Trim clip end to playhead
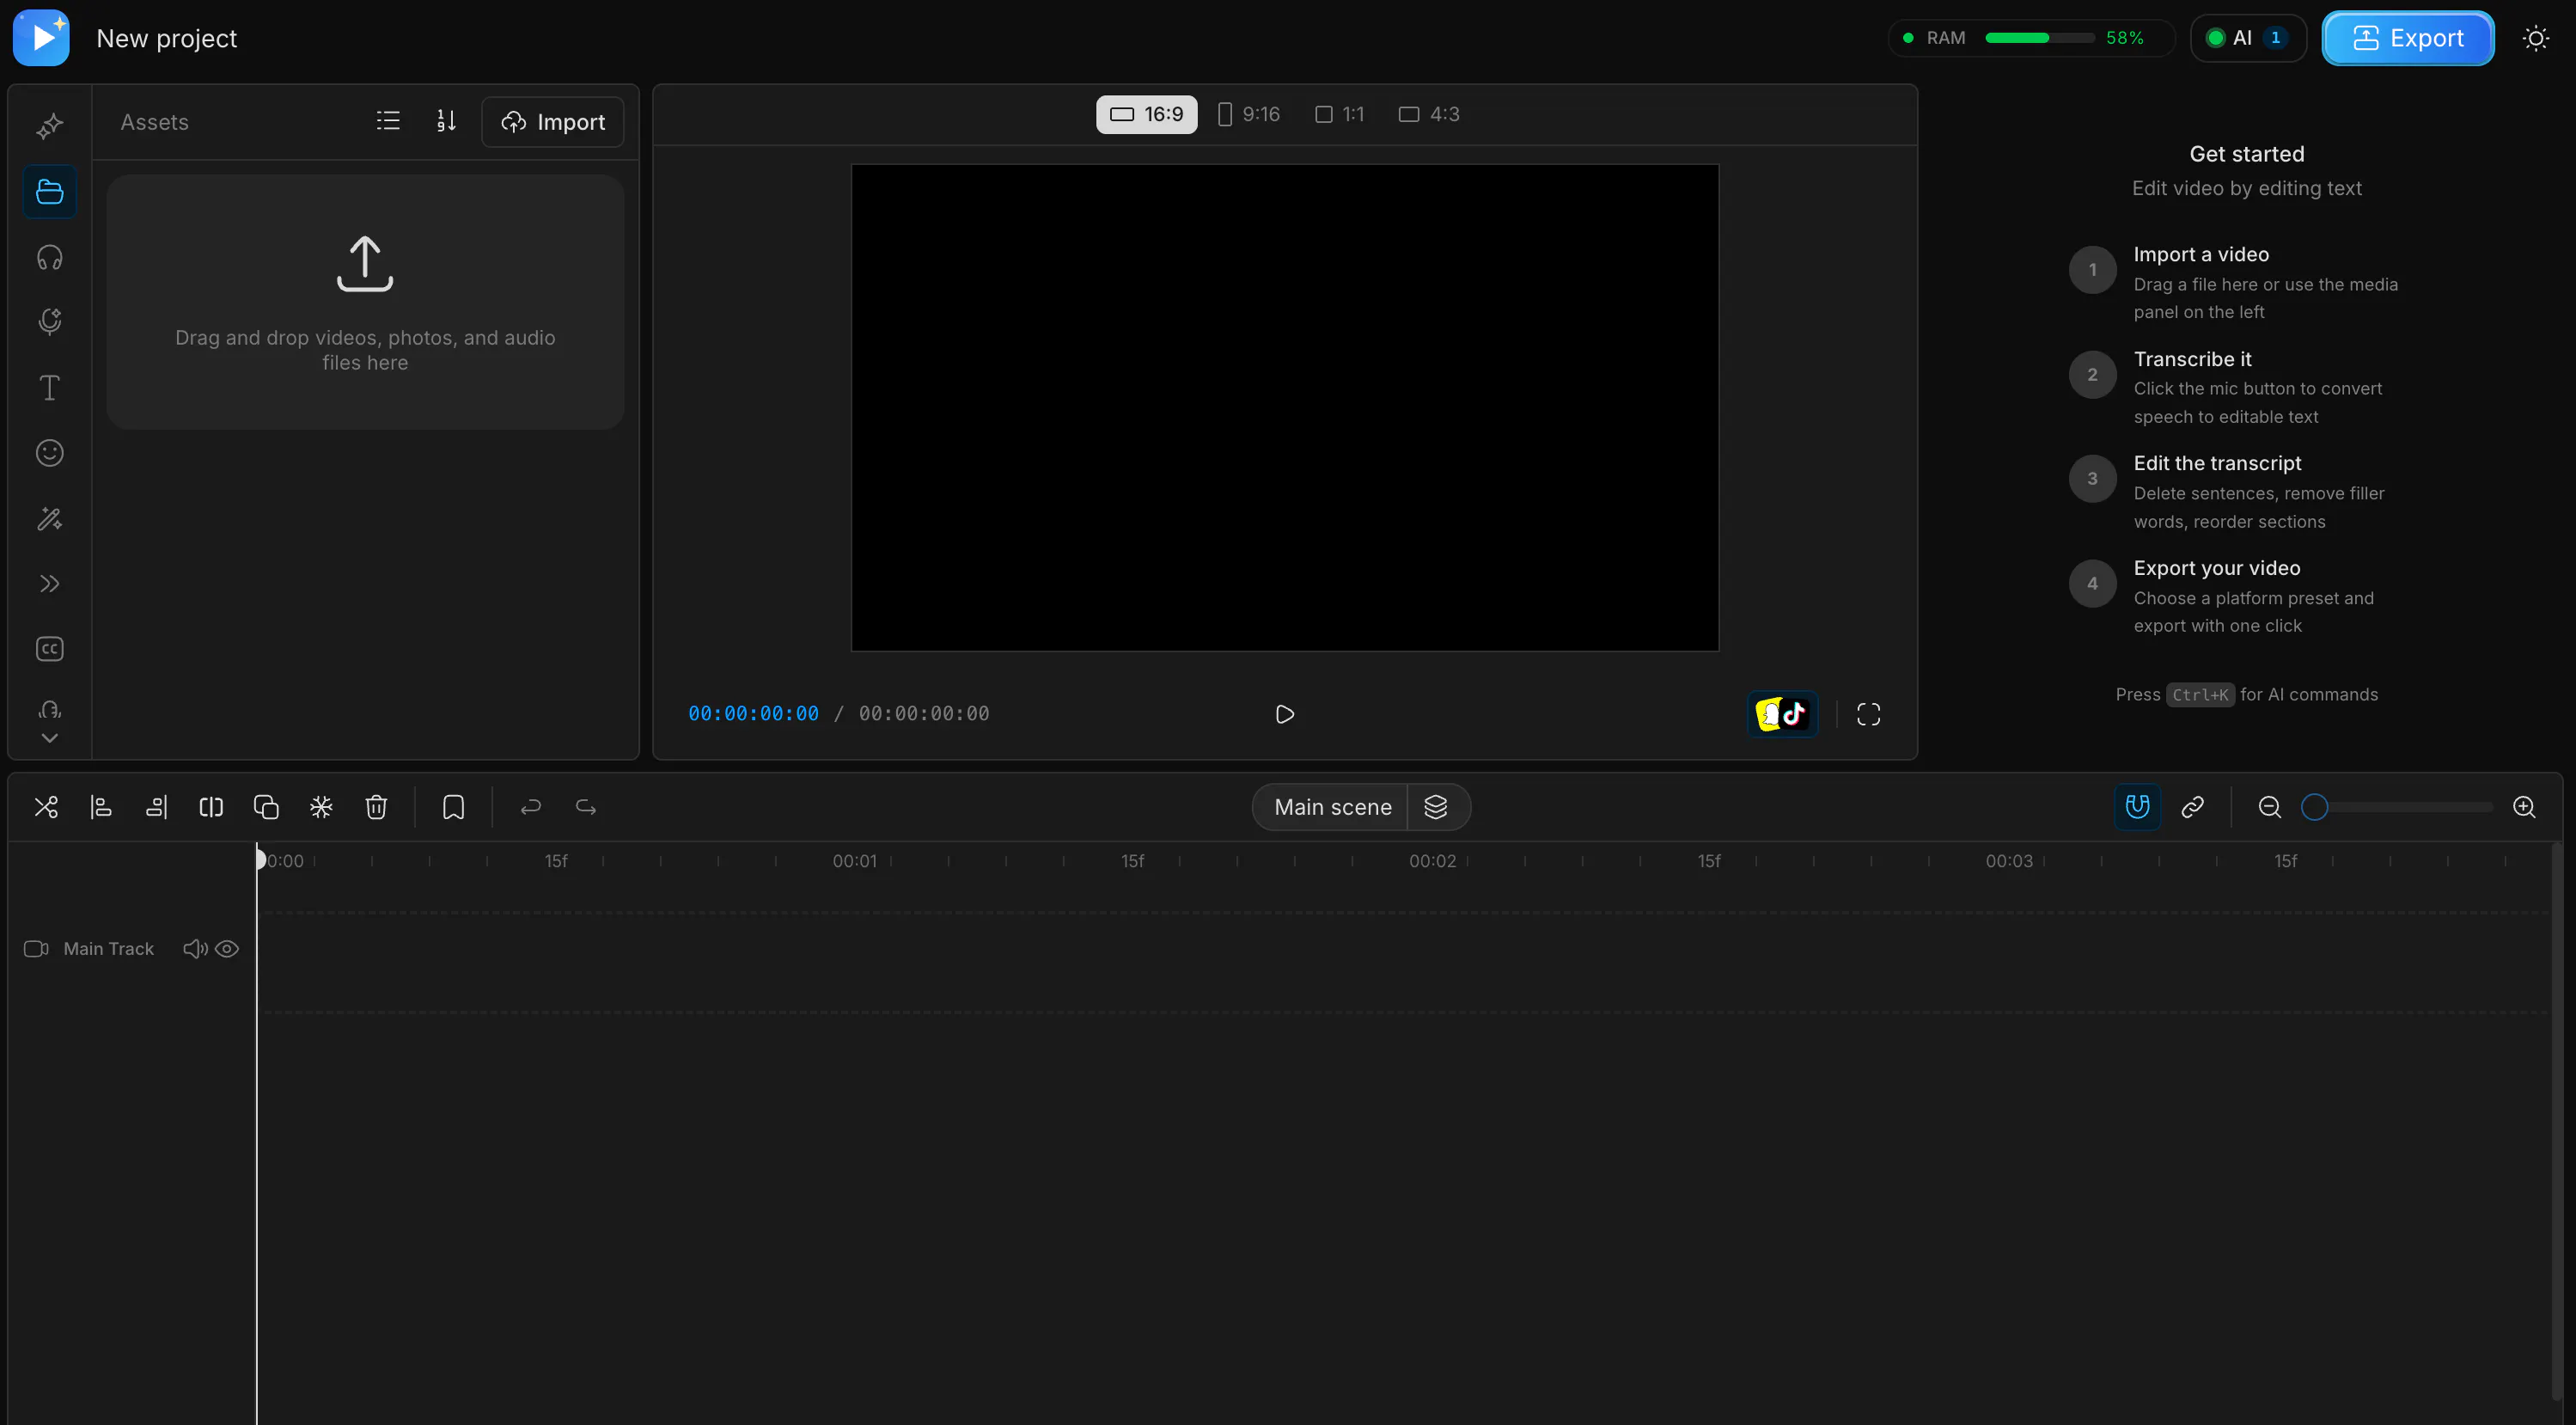Image resolution: width=2576 pixels, height=1425 pixels. [156, 807]
